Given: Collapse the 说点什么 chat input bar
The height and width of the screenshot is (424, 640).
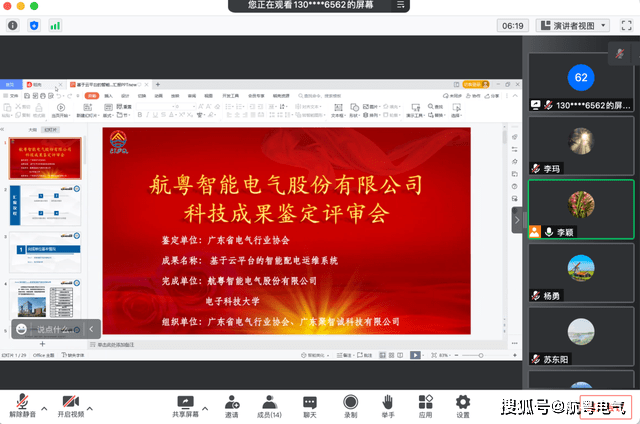Looking at the screenshot, I should [x=91, y=329].
